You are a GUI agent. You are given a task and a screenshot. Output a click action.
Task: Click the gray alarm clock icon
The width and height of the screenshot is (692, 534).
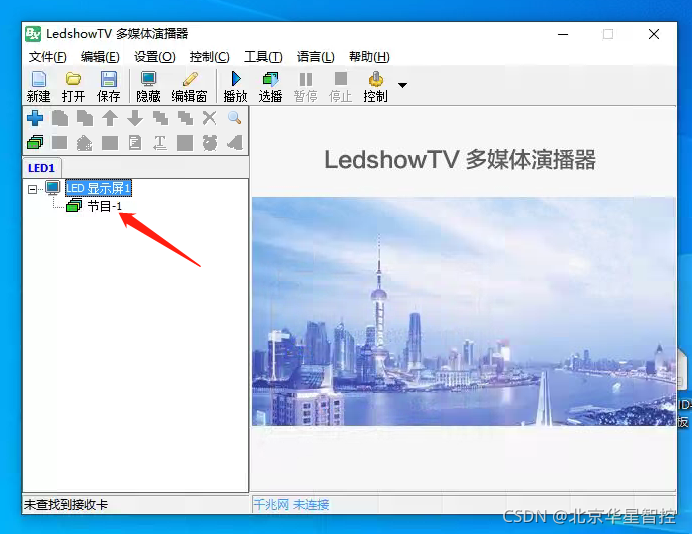pos(210,143)
